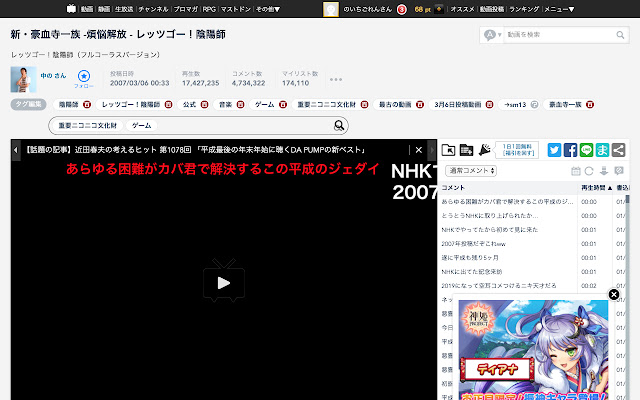640x400 pixels.
Task: Open RPG in the top navigation
Action: coord(209,9)
